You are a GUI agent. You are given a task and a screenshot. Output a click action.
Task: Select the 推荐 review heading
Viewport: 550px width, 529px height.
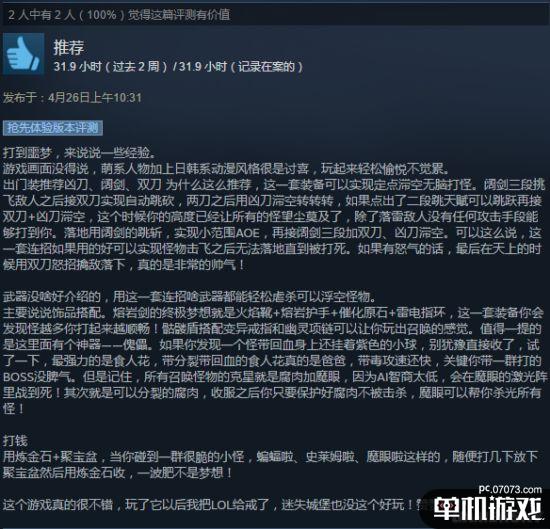(69, 47)
